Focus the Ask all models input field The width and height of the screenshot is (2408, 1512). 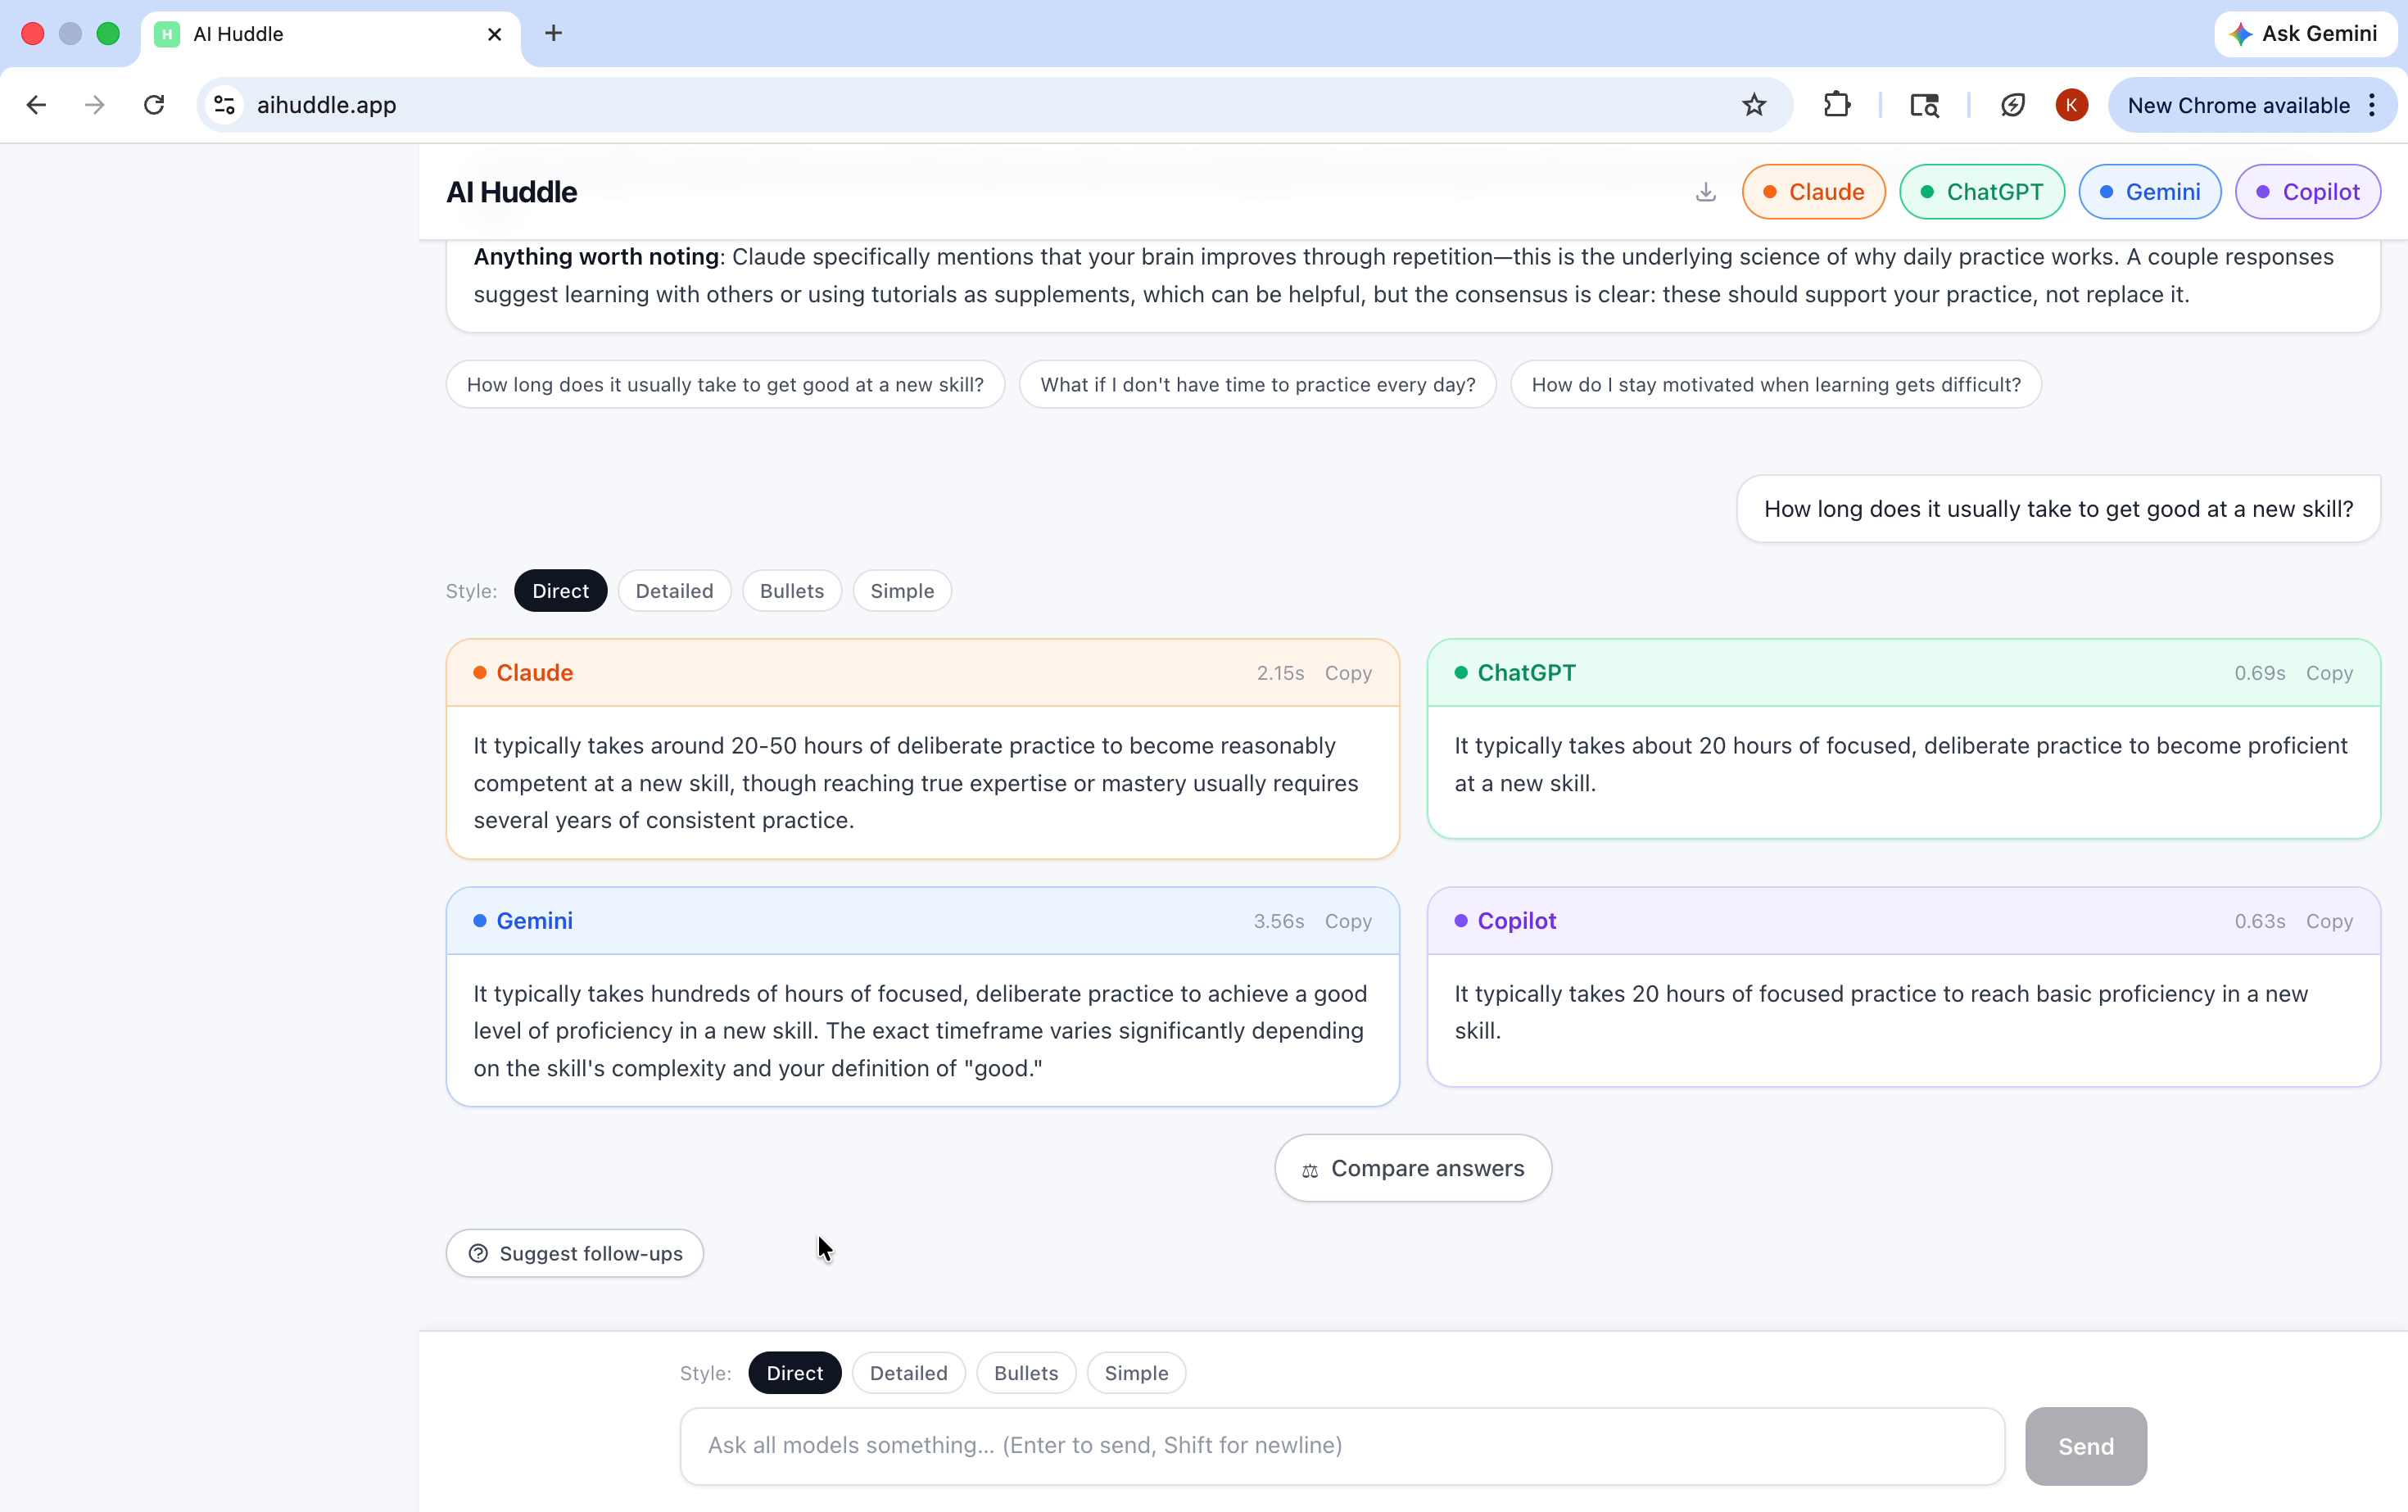(1341, 1445)
